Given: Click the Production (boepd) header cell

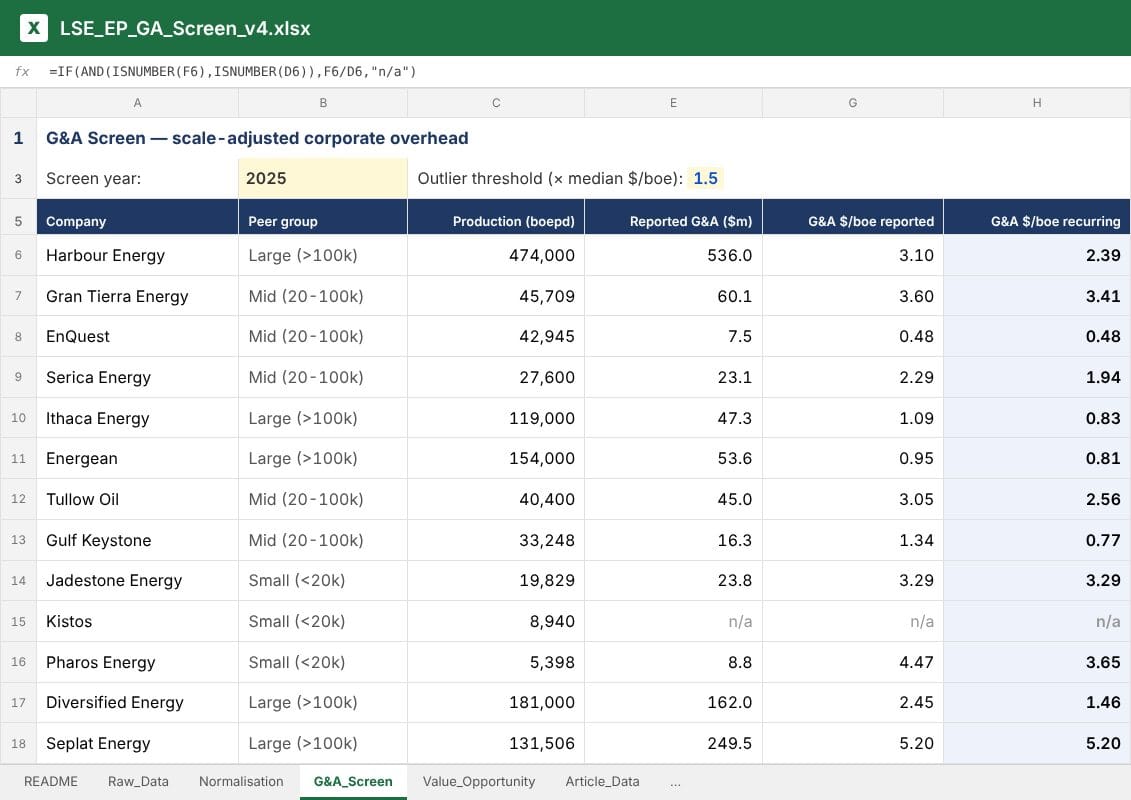Looking at the screenshot, I should coord(496,216).
